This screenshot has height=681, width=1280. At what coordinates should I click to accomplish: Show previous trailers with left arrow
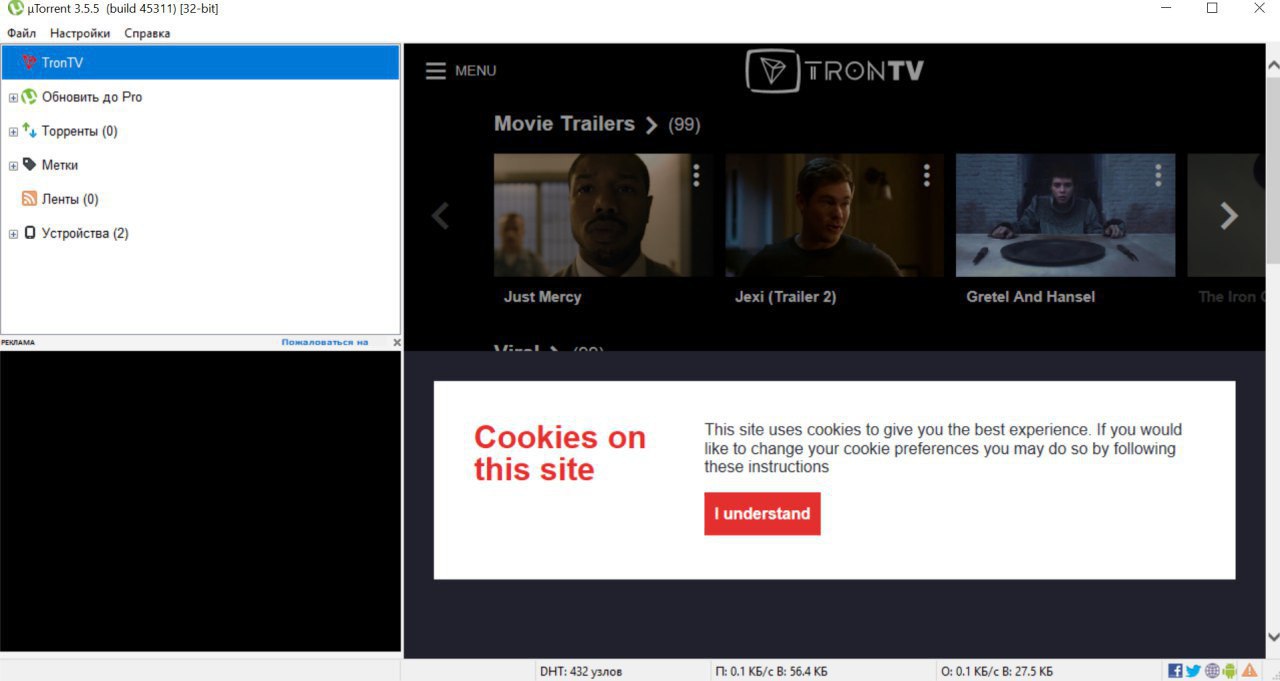coord(440,215)
